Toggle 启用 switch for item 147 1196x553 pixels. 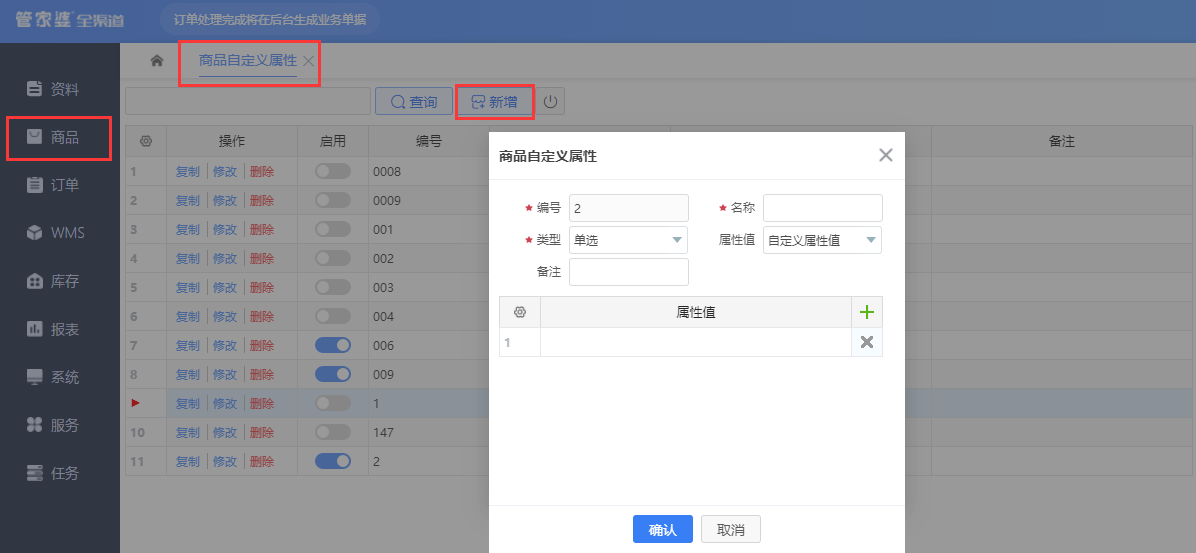(333, 432)
